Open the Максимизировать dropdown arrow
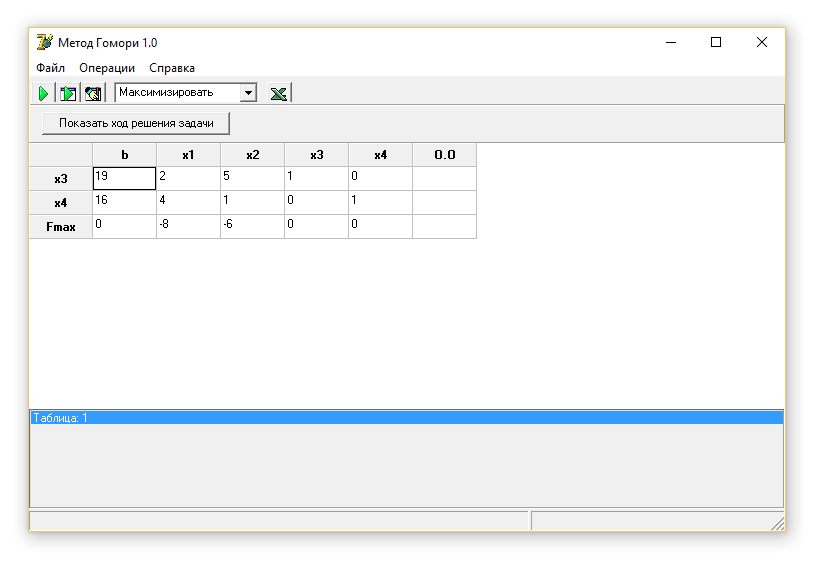 click(248, 93)
